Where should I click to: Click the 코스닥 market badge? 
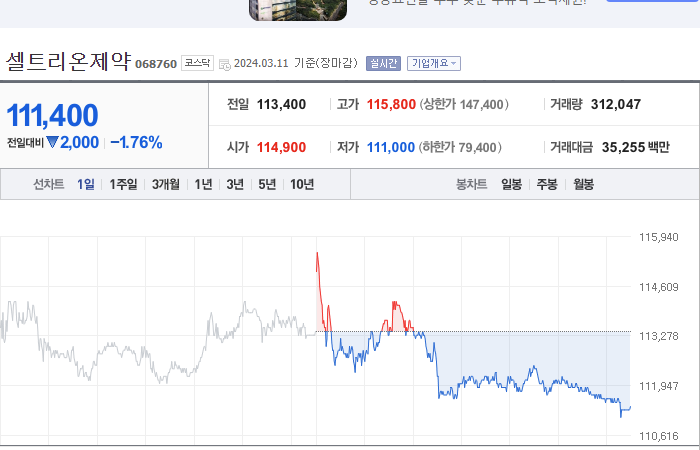click(197, 63)
